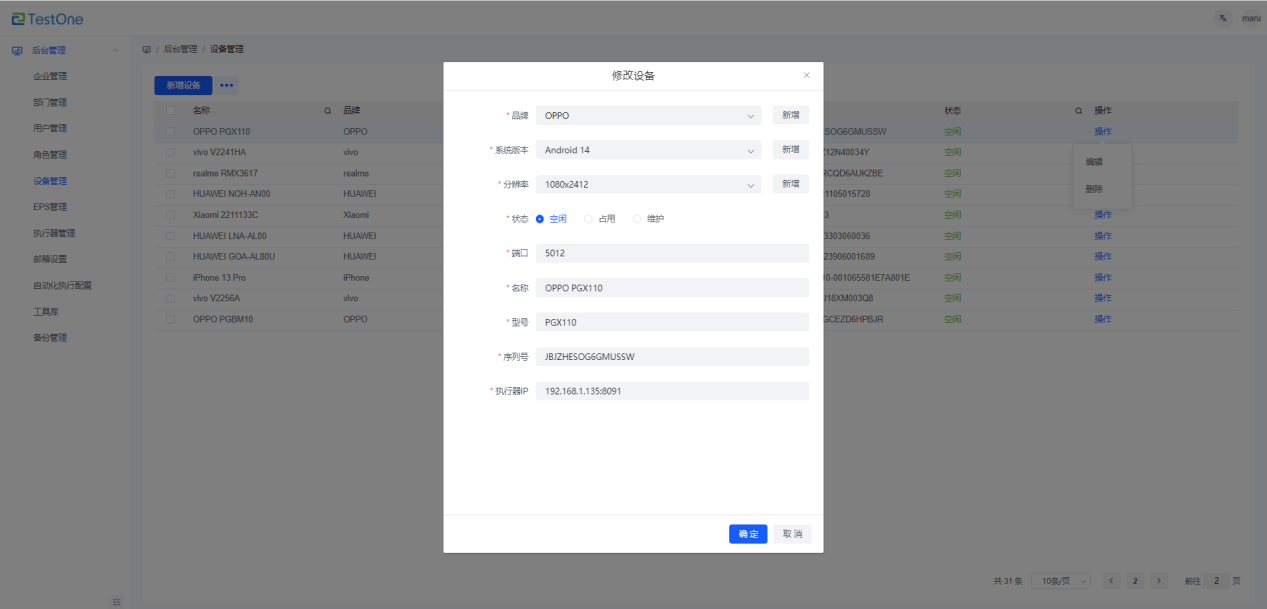
Task: Open 部门管理 in the sidebar
Action: (50, 102)
